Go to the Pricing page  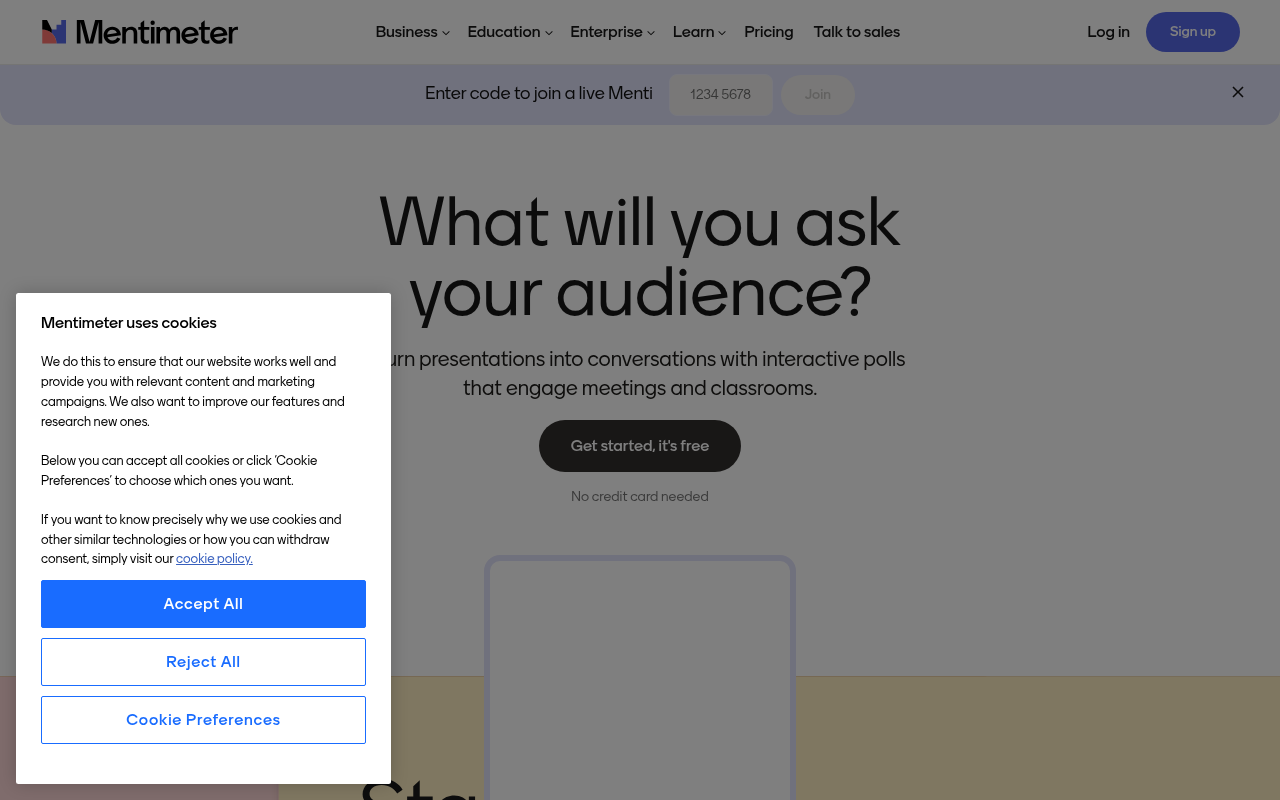tap(769, 32)
